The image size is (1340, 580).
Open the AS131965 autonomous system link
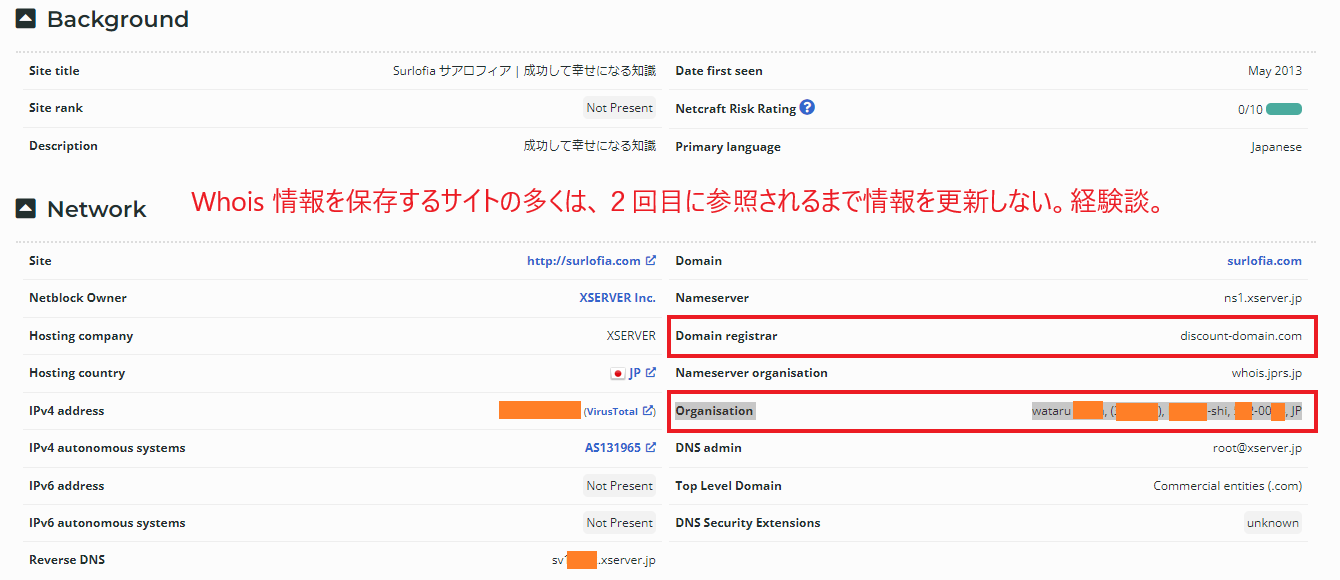click(612, 448)
